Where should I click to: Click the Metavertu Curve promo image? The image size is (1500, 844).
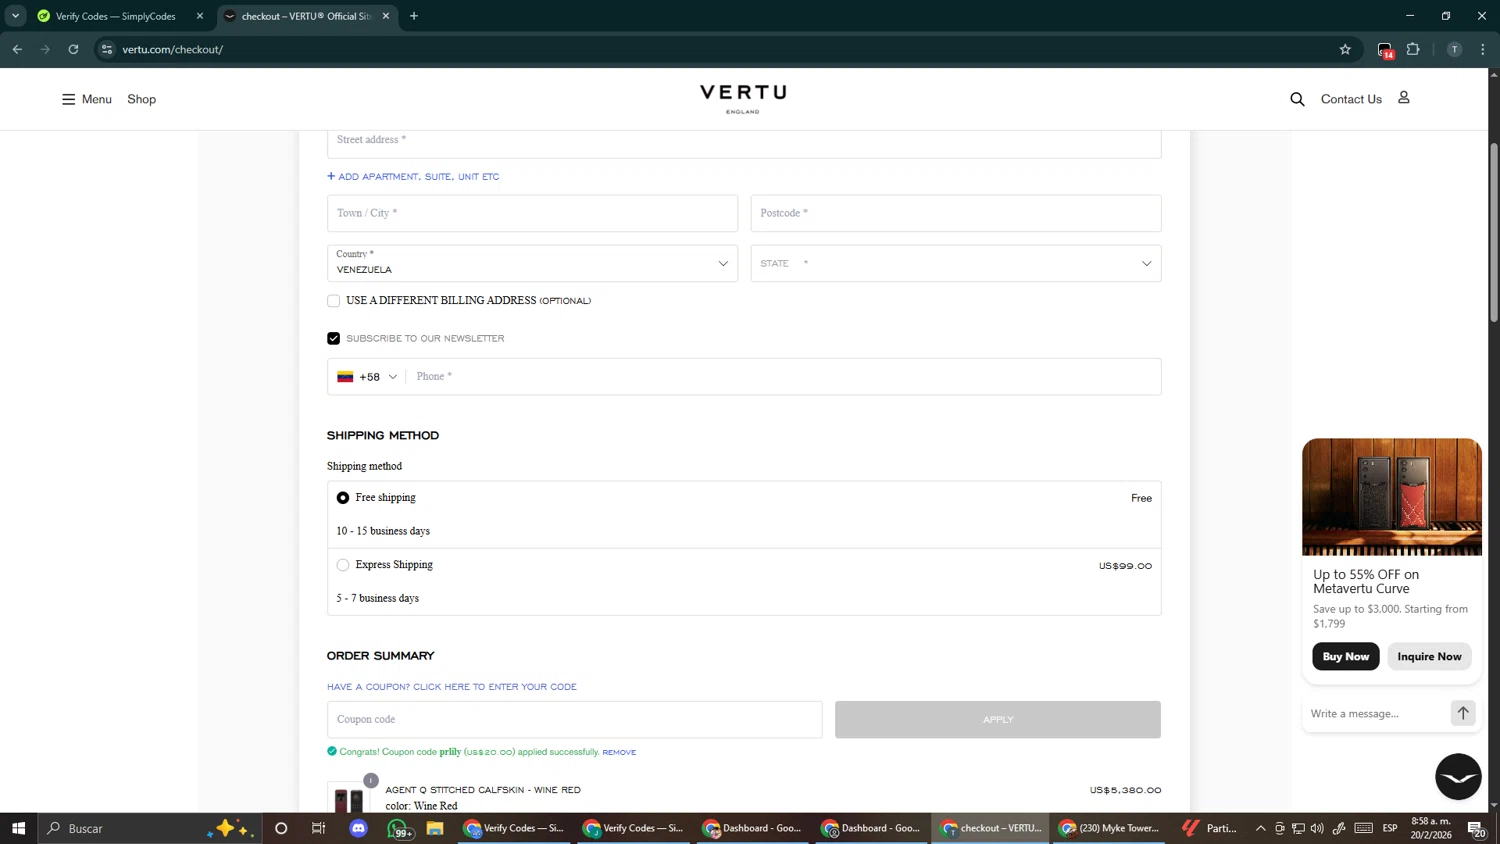tap(1392, 497)
